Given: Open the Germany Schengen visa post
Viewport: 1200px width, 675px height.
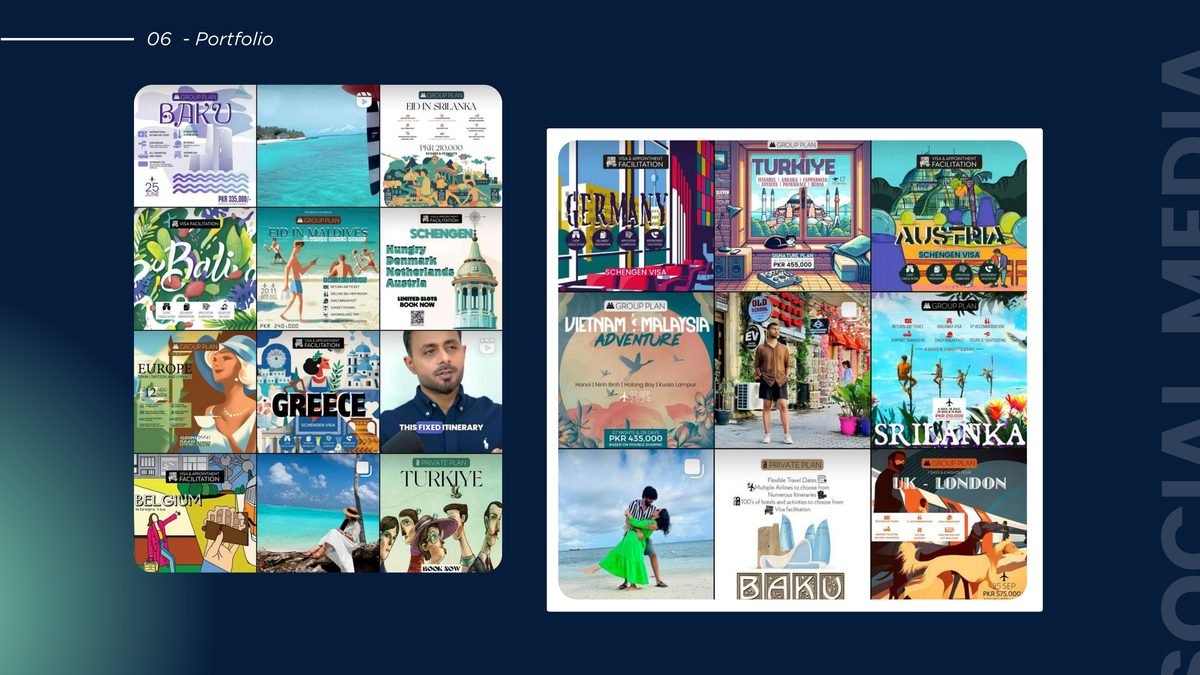Looking at the screenshot, I should click(636, 215).
